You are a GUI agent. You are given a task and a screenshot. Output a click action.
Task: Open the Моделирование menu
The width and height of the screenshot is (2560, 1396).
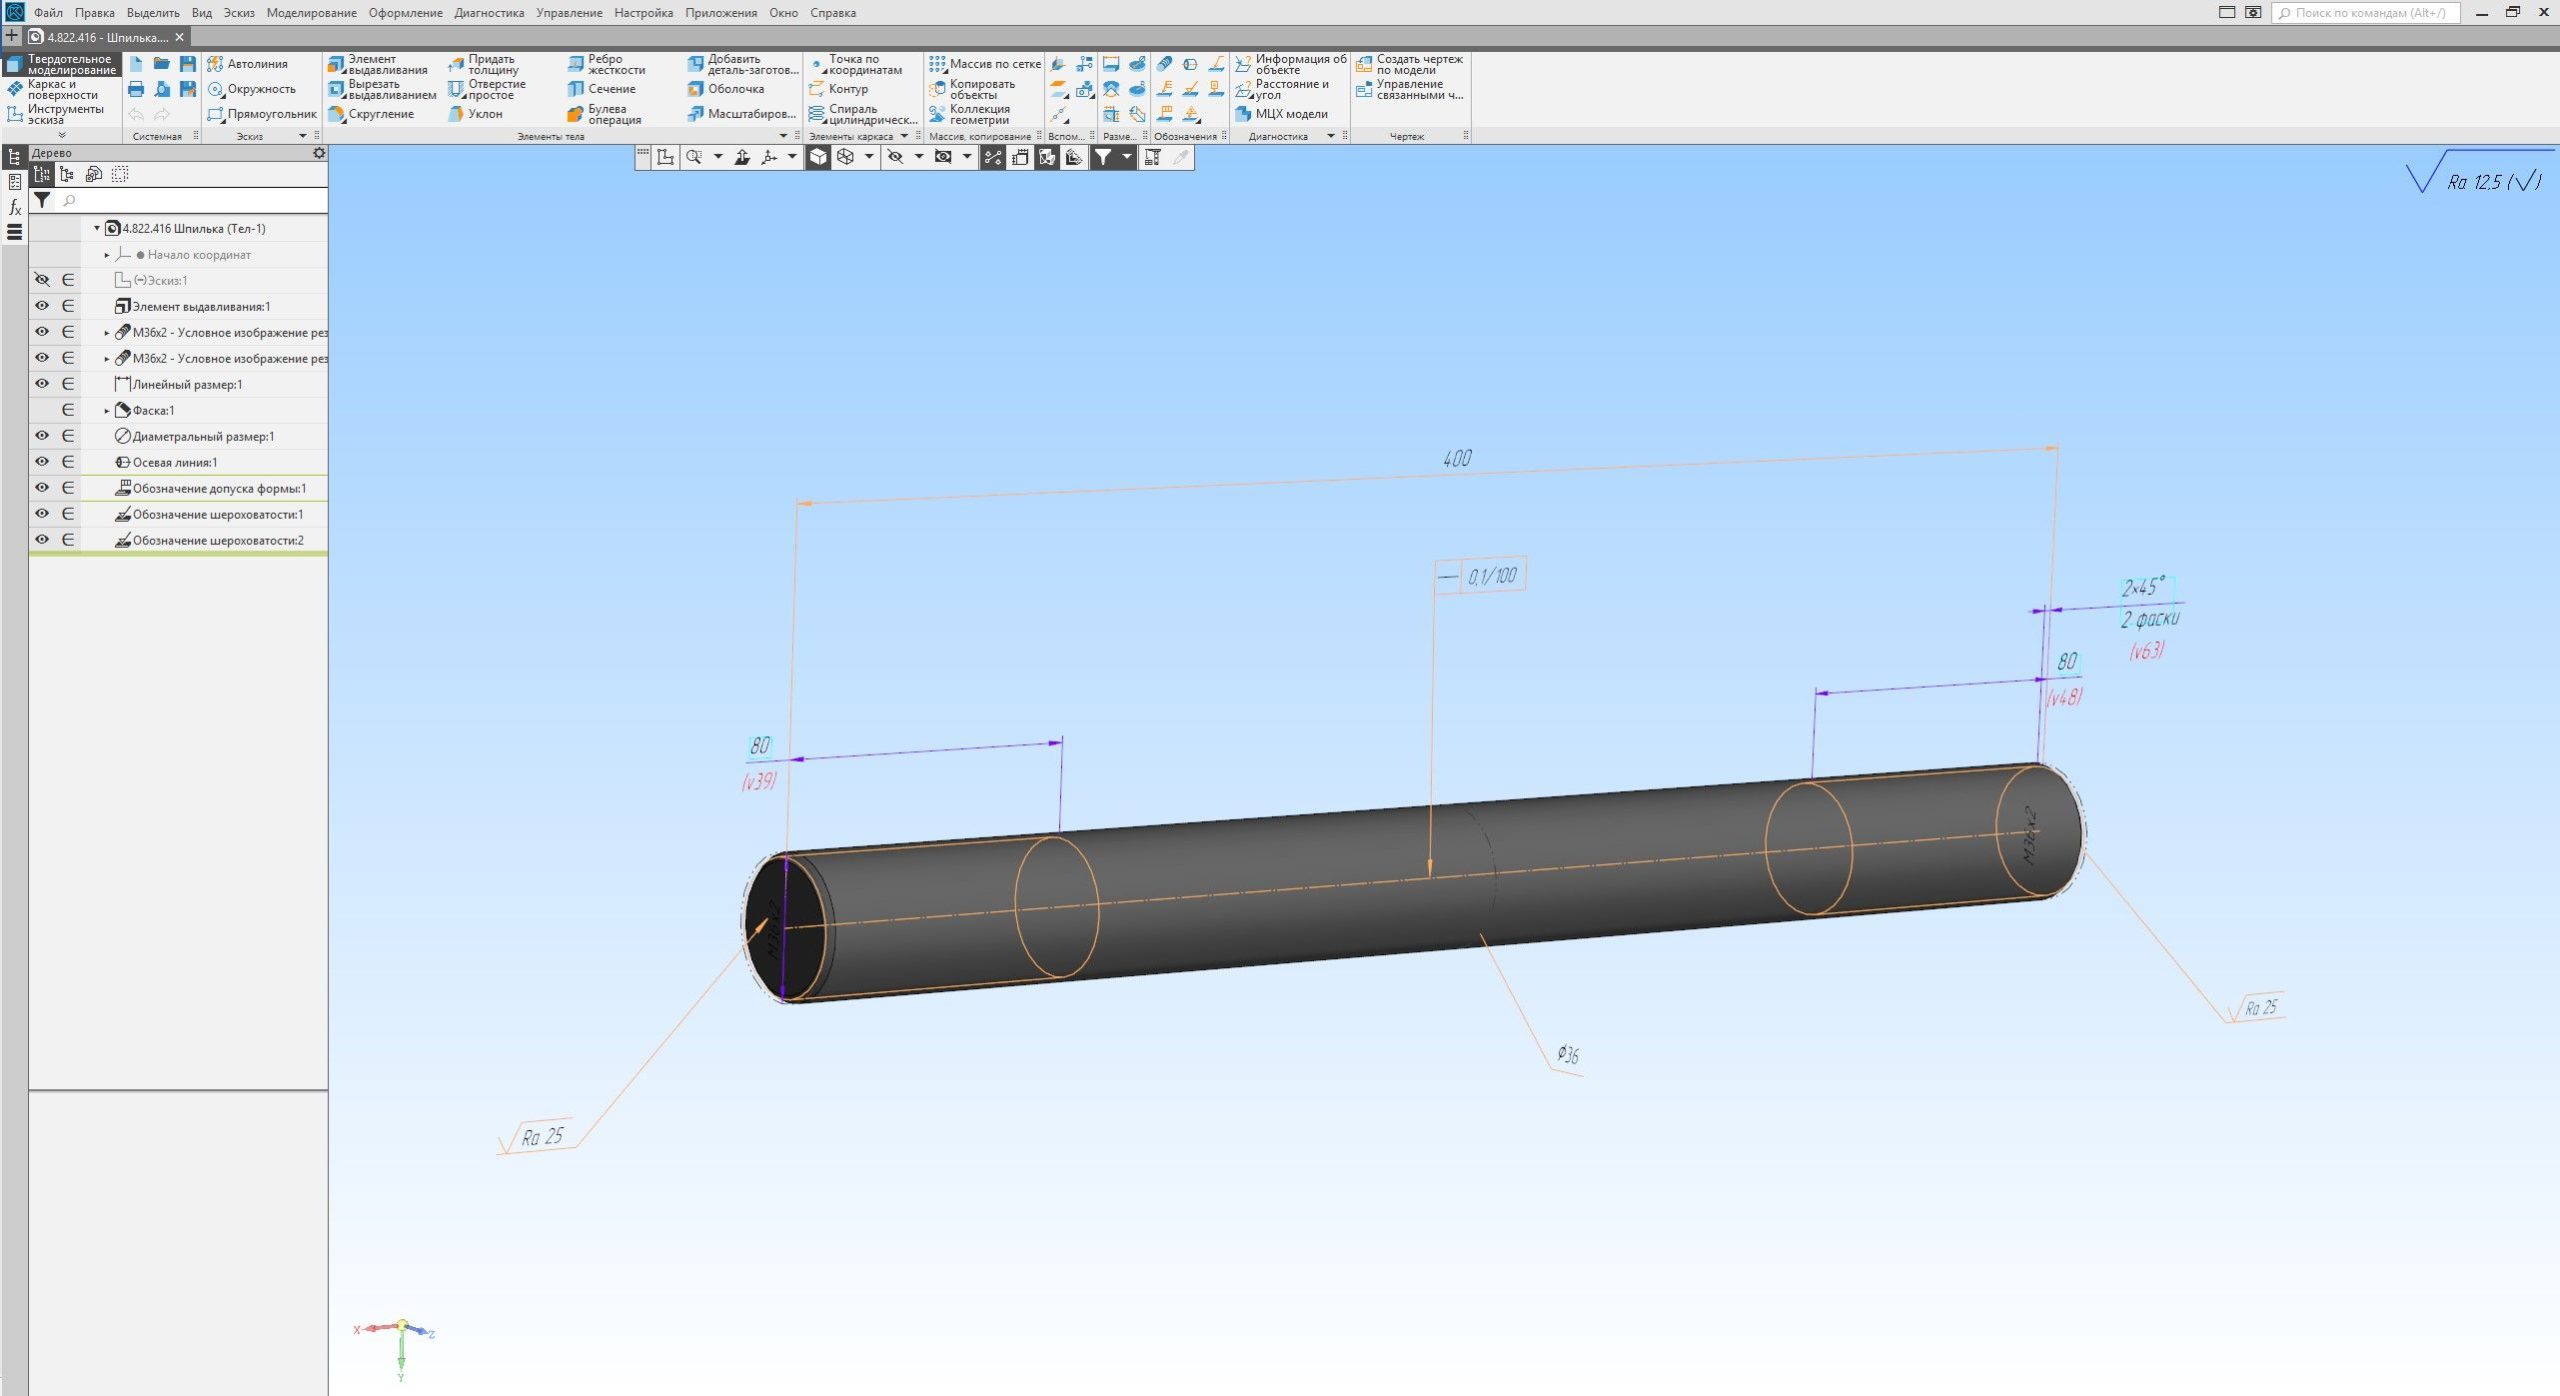point(311,13)
